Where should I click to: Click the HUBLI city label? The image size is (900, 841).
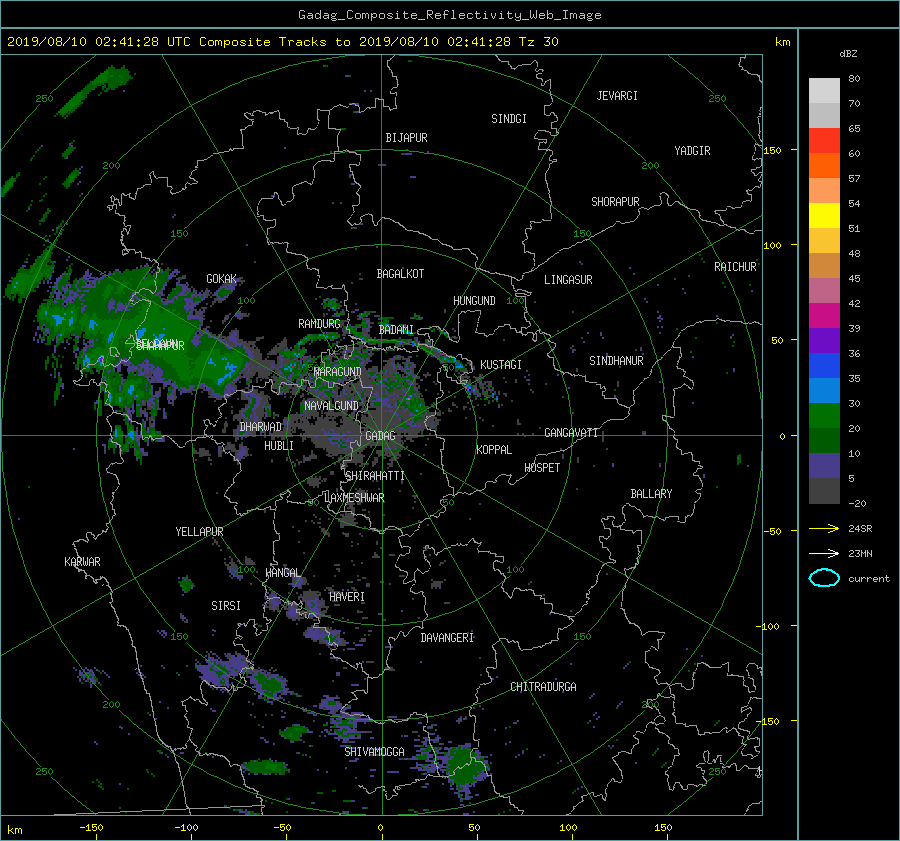click(279, 446)
